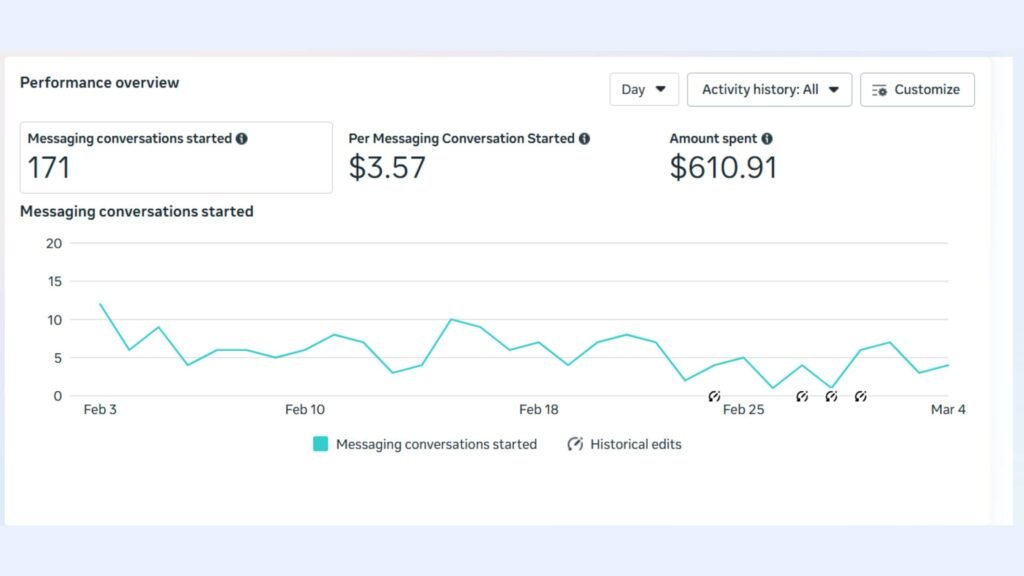Click the middle historical edit marker near Feb 27
The image size is (1024, 576).
(x=831, y=396)
